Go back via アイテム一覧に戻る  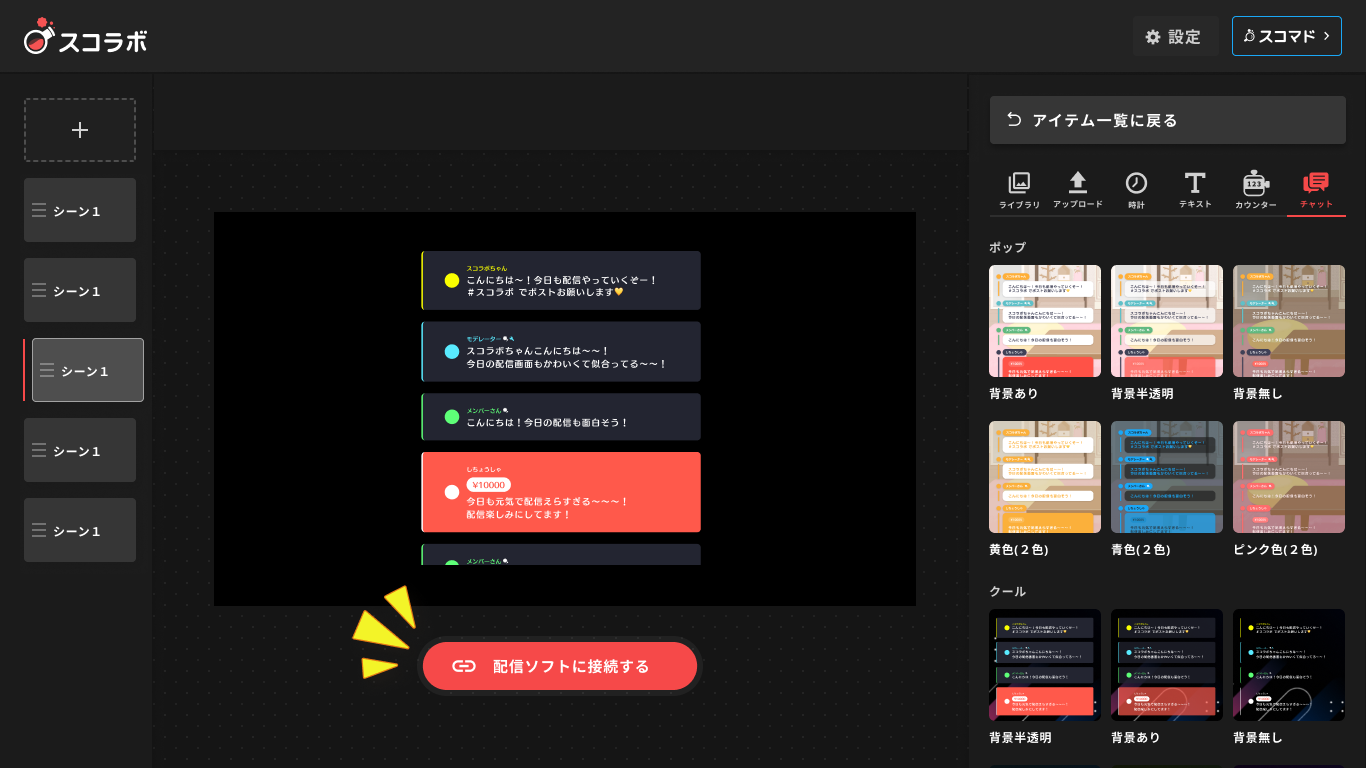(x=1167, y=120)
